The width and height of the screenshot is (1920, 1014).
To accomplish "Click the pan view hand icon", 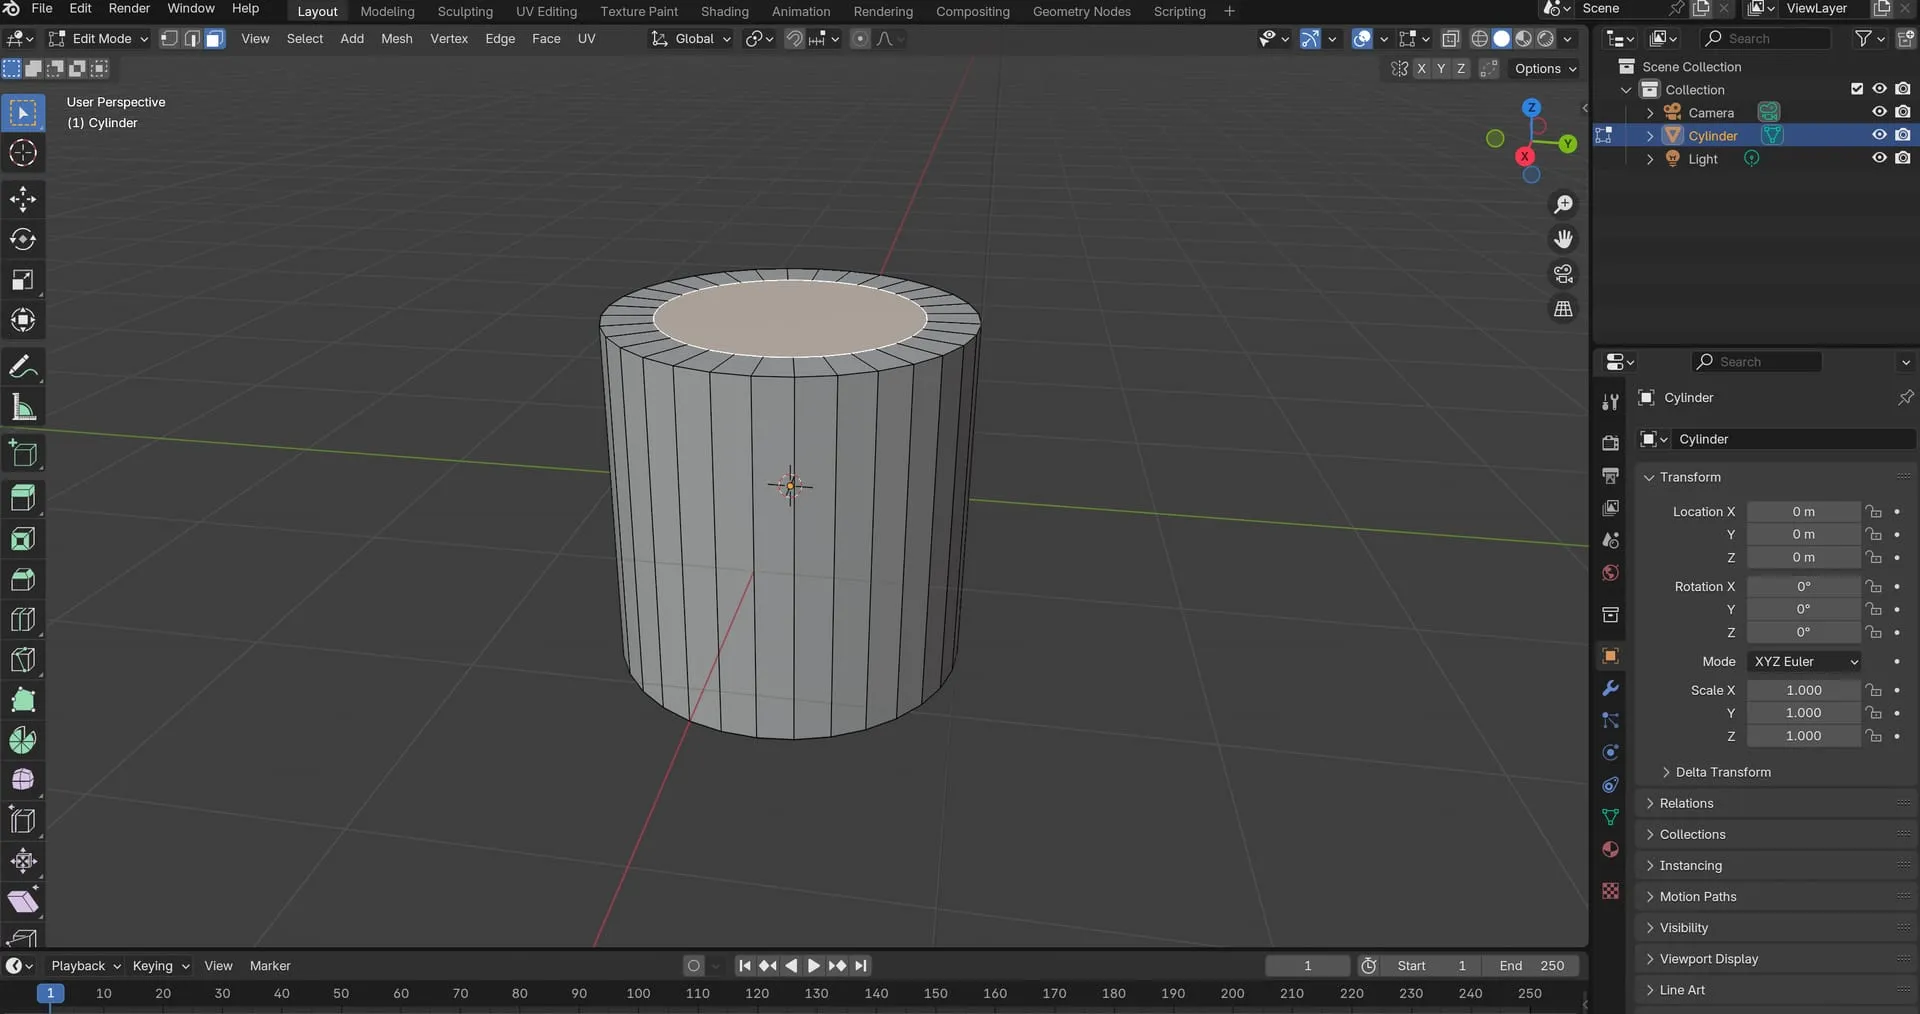I will [1563, 239].
